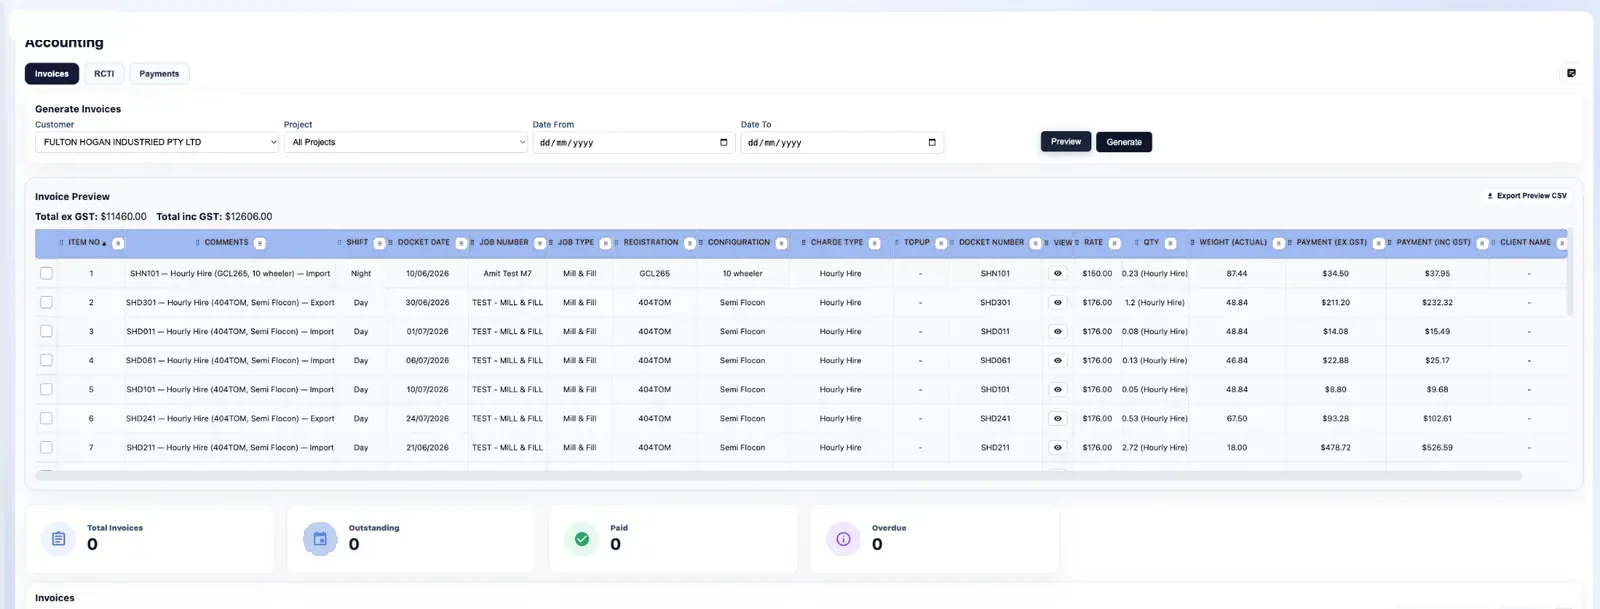Click the Amit Test M7 job number cell
This screenshot has width=1600, height=609.
click(507, 274)
